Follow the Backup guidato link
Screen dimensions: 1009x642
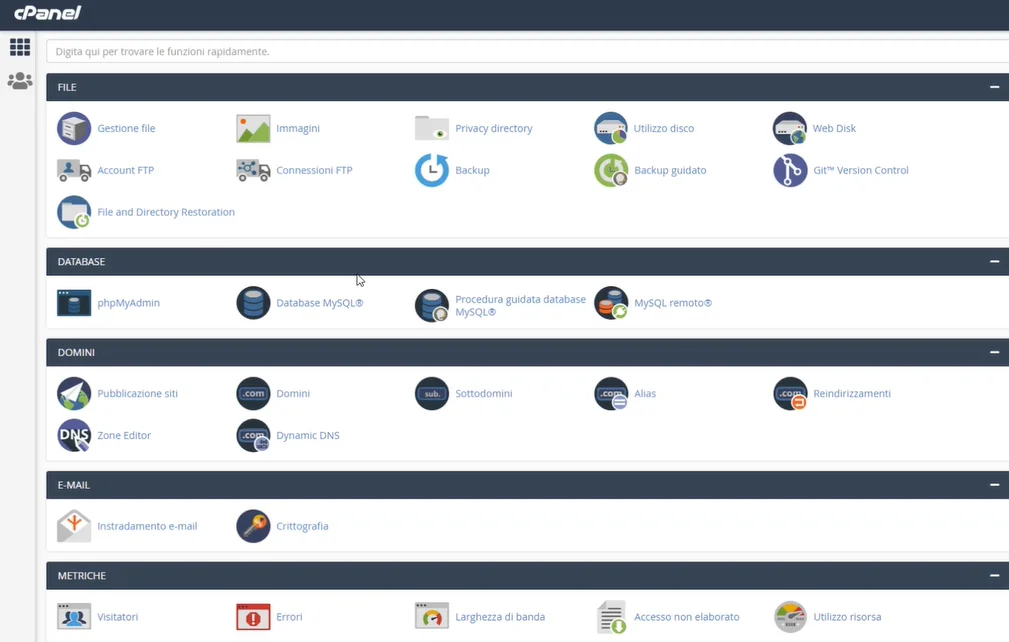coord(670,170)
